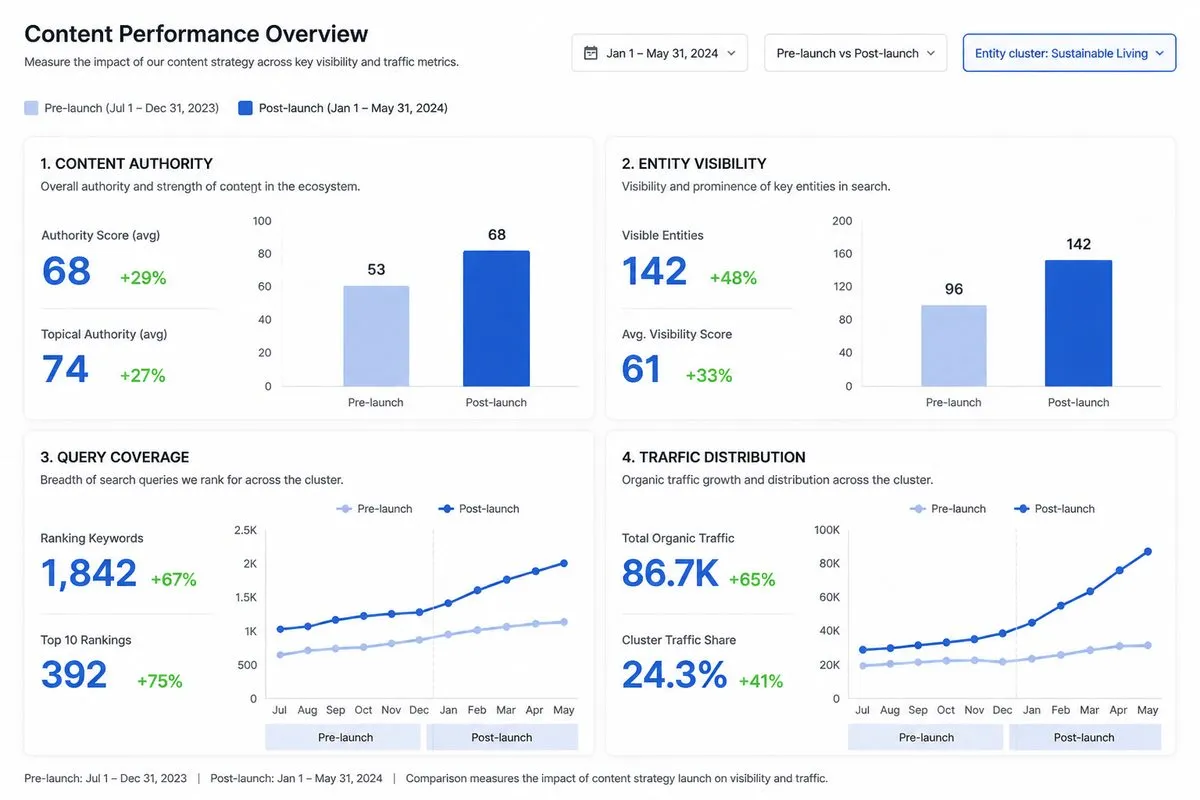Click the +27% change next to Topical Authority
The image size is (1200, 800).
click(143, 376)
